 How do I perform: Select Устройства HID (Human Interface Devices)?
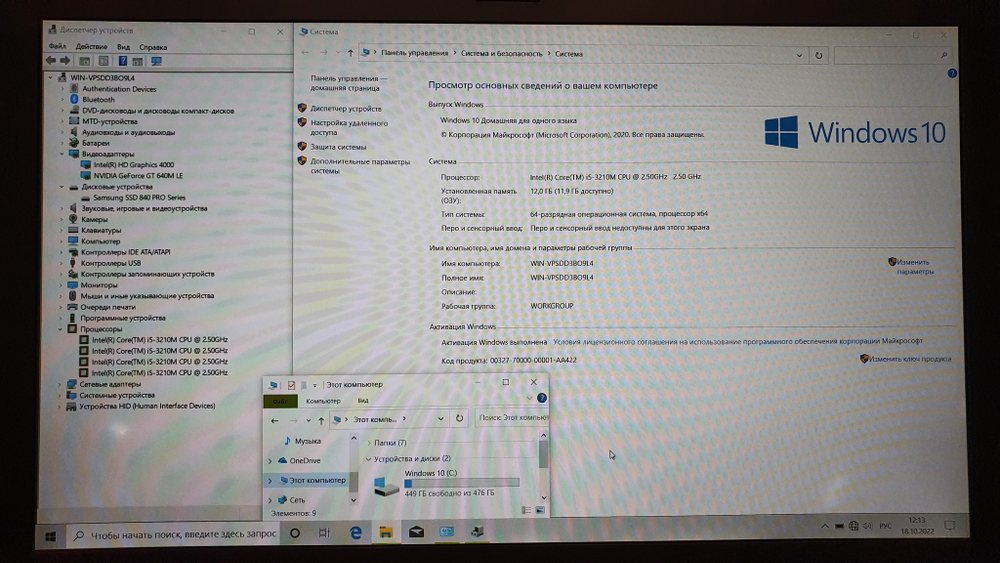click(147, 406)
